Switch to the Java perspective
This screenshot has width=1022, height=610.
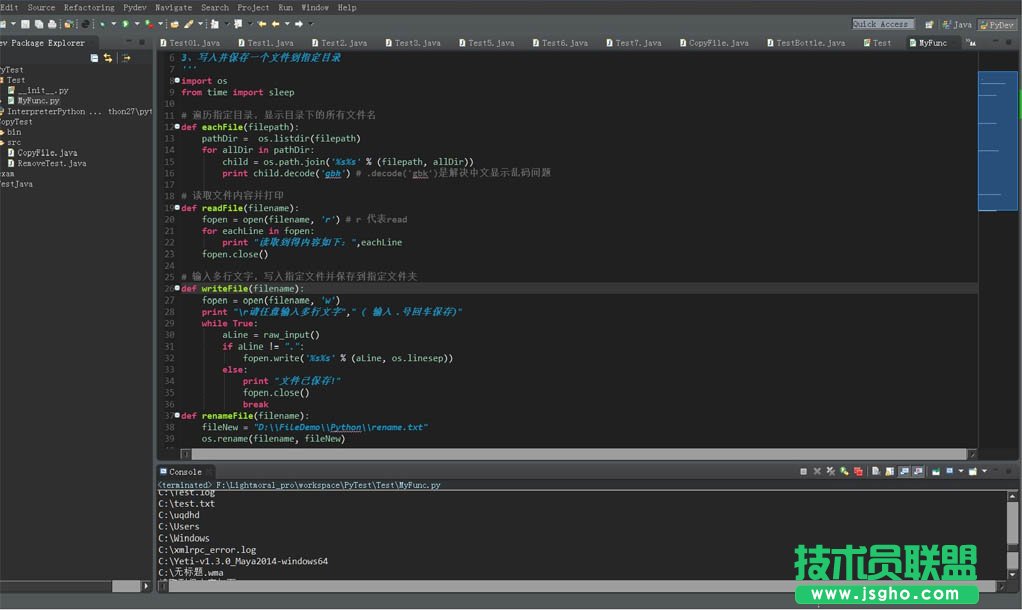[x=958, y=24]
